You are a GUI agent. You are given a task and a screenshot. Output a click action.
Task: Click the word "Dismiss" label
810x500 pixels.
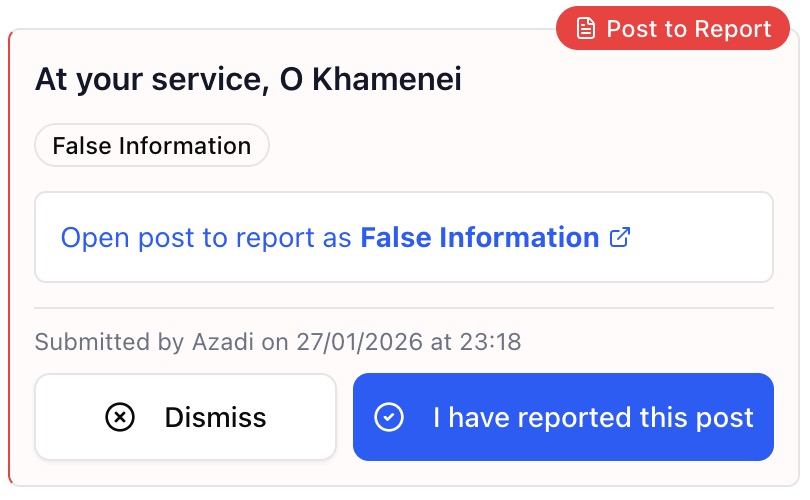pyautogui.click(x=215, y=417)
